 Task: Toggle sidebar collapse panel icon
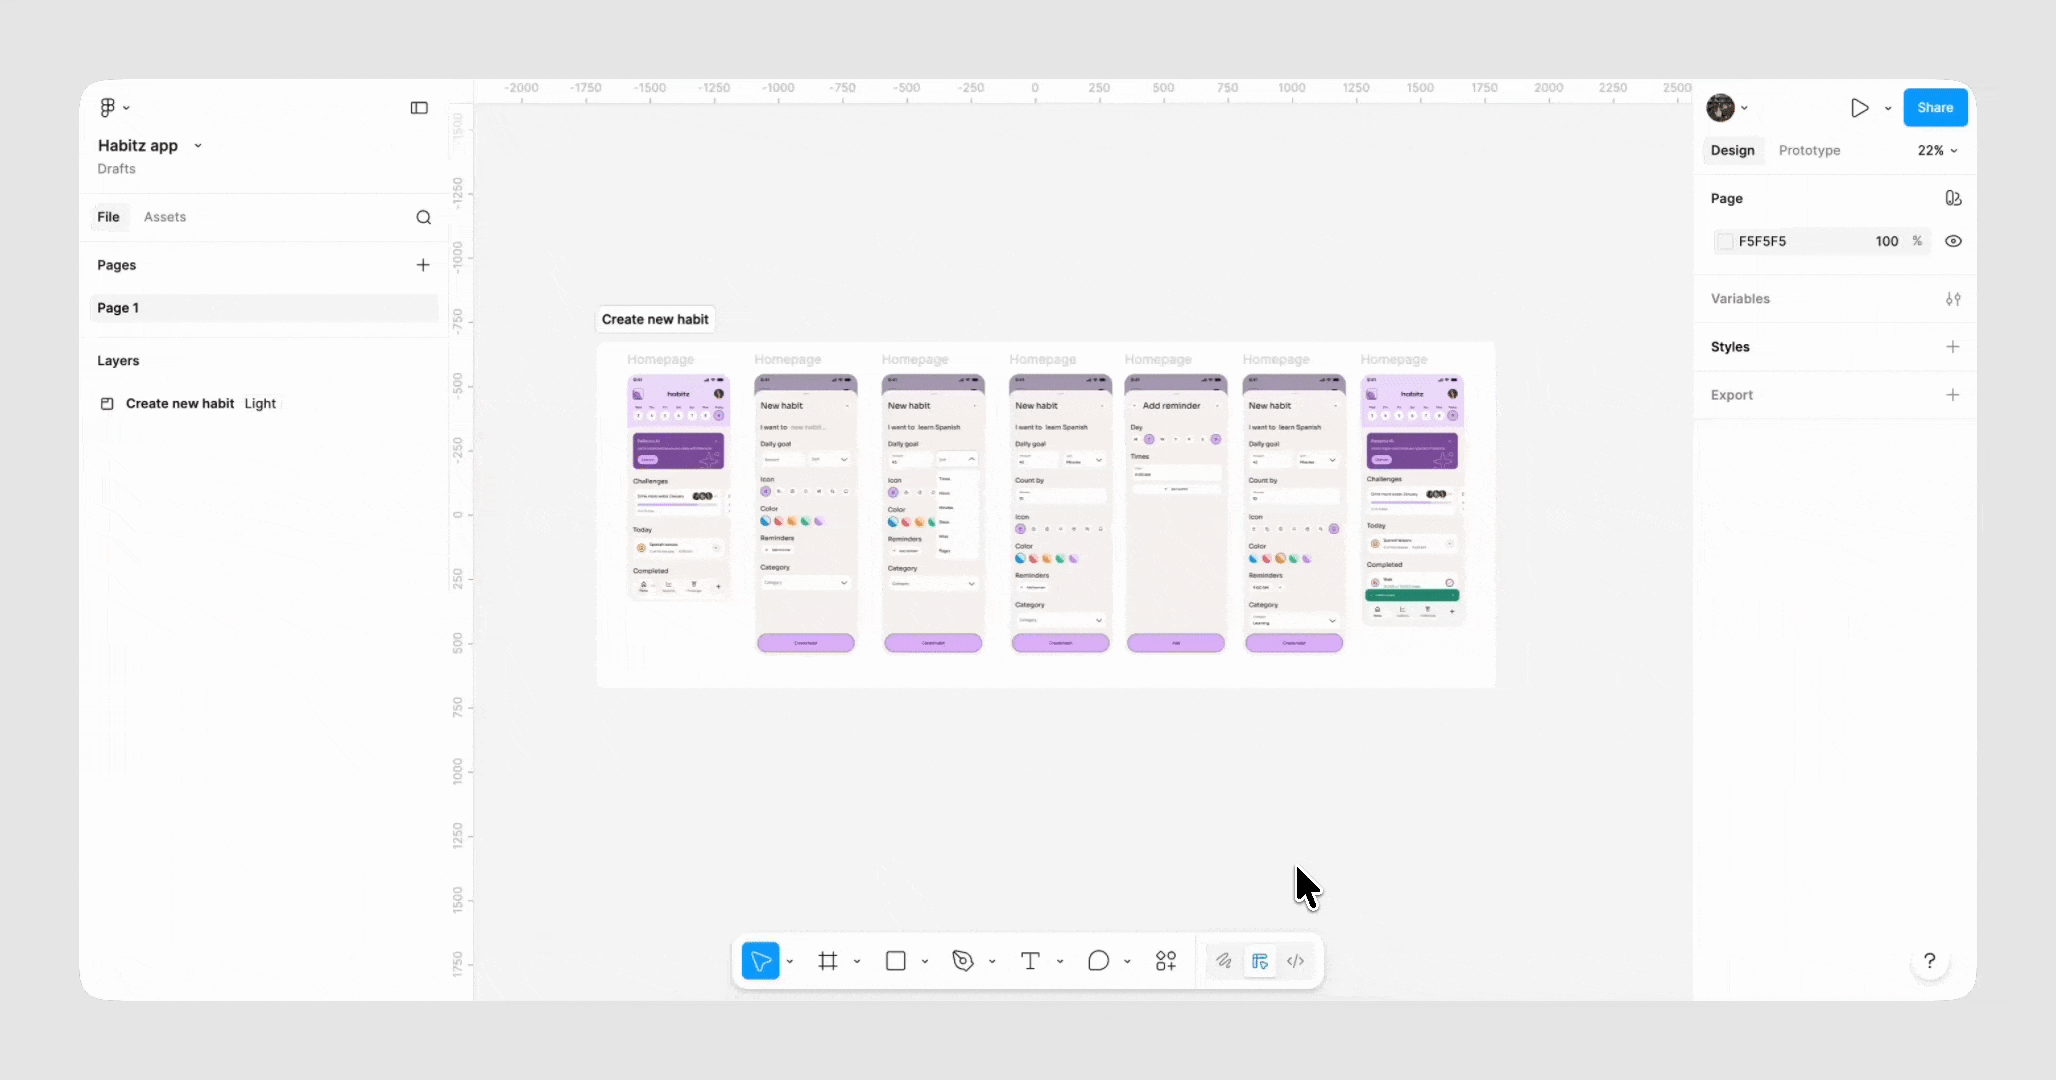tap(419, 108)
